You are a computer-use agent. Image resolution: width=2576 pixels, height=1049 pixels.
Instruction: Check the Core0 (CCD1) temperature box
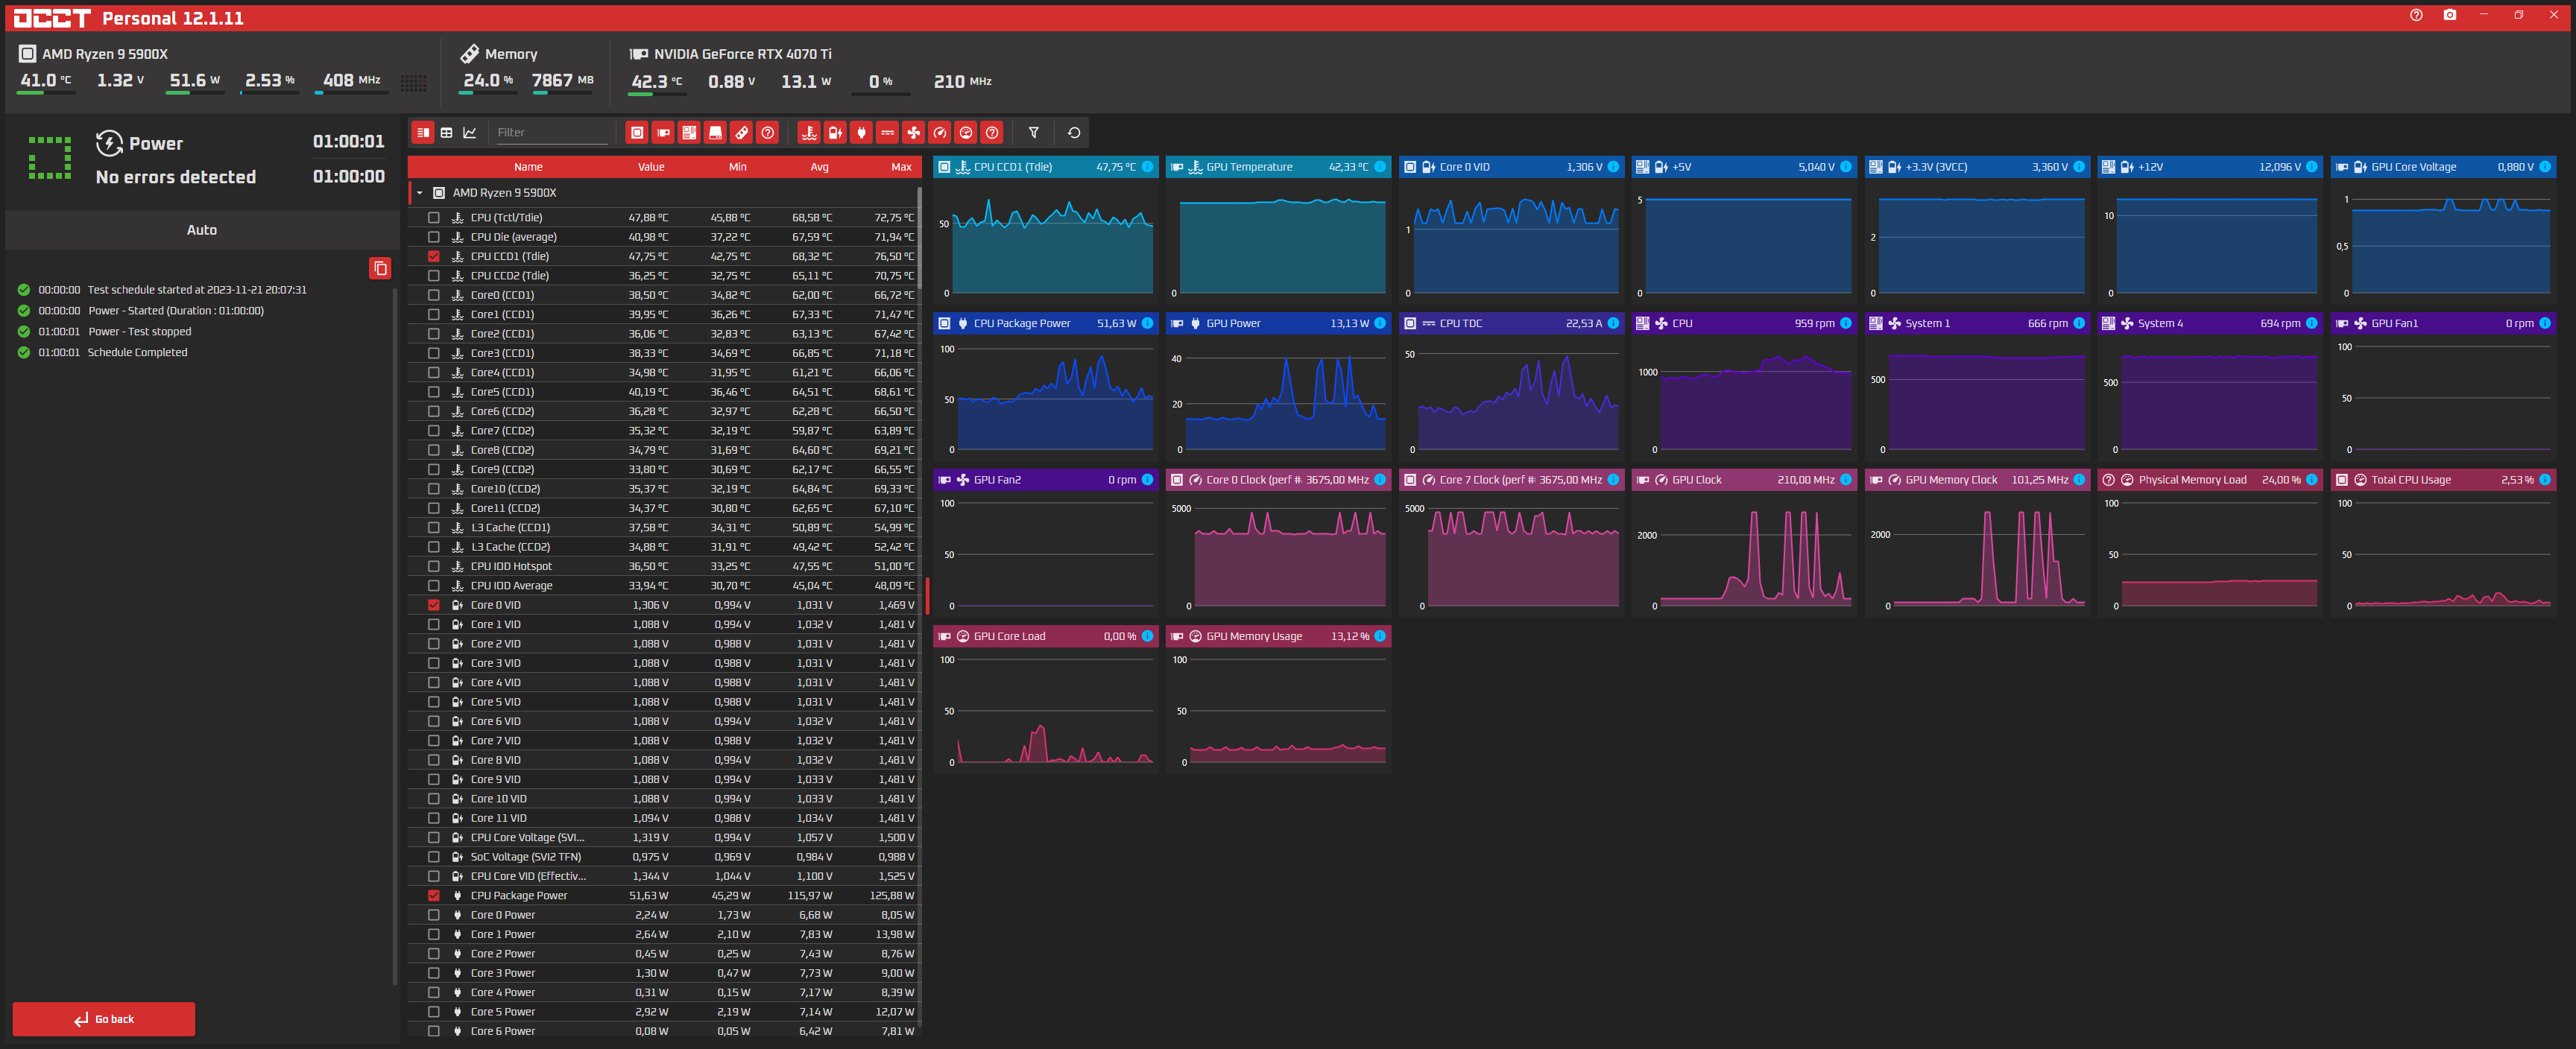pos(433,295)
